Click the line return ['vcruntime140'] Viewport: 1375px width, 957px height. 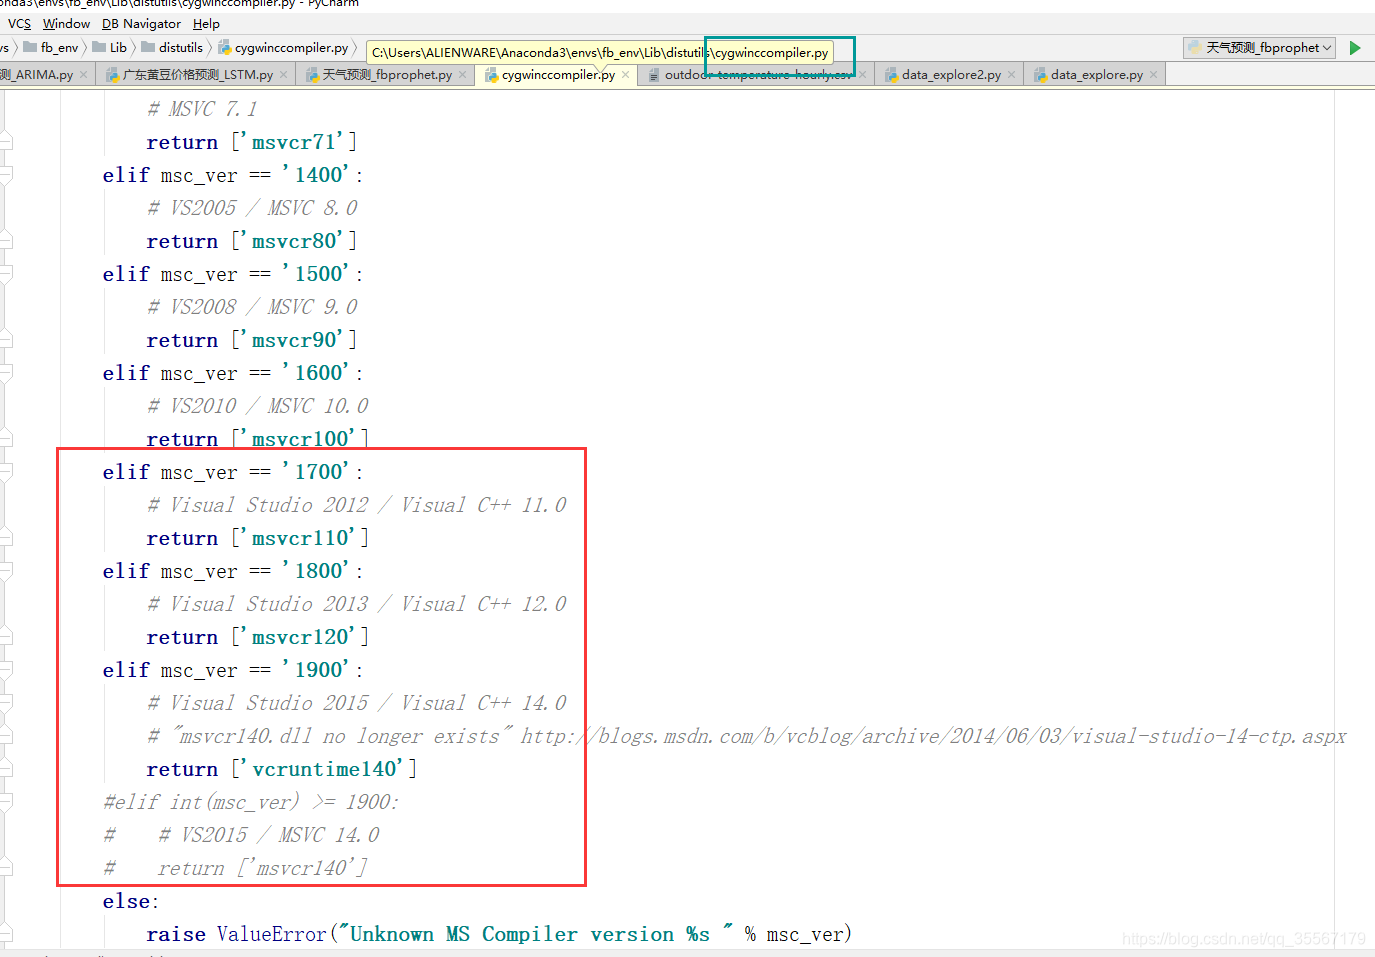point(282,769)
